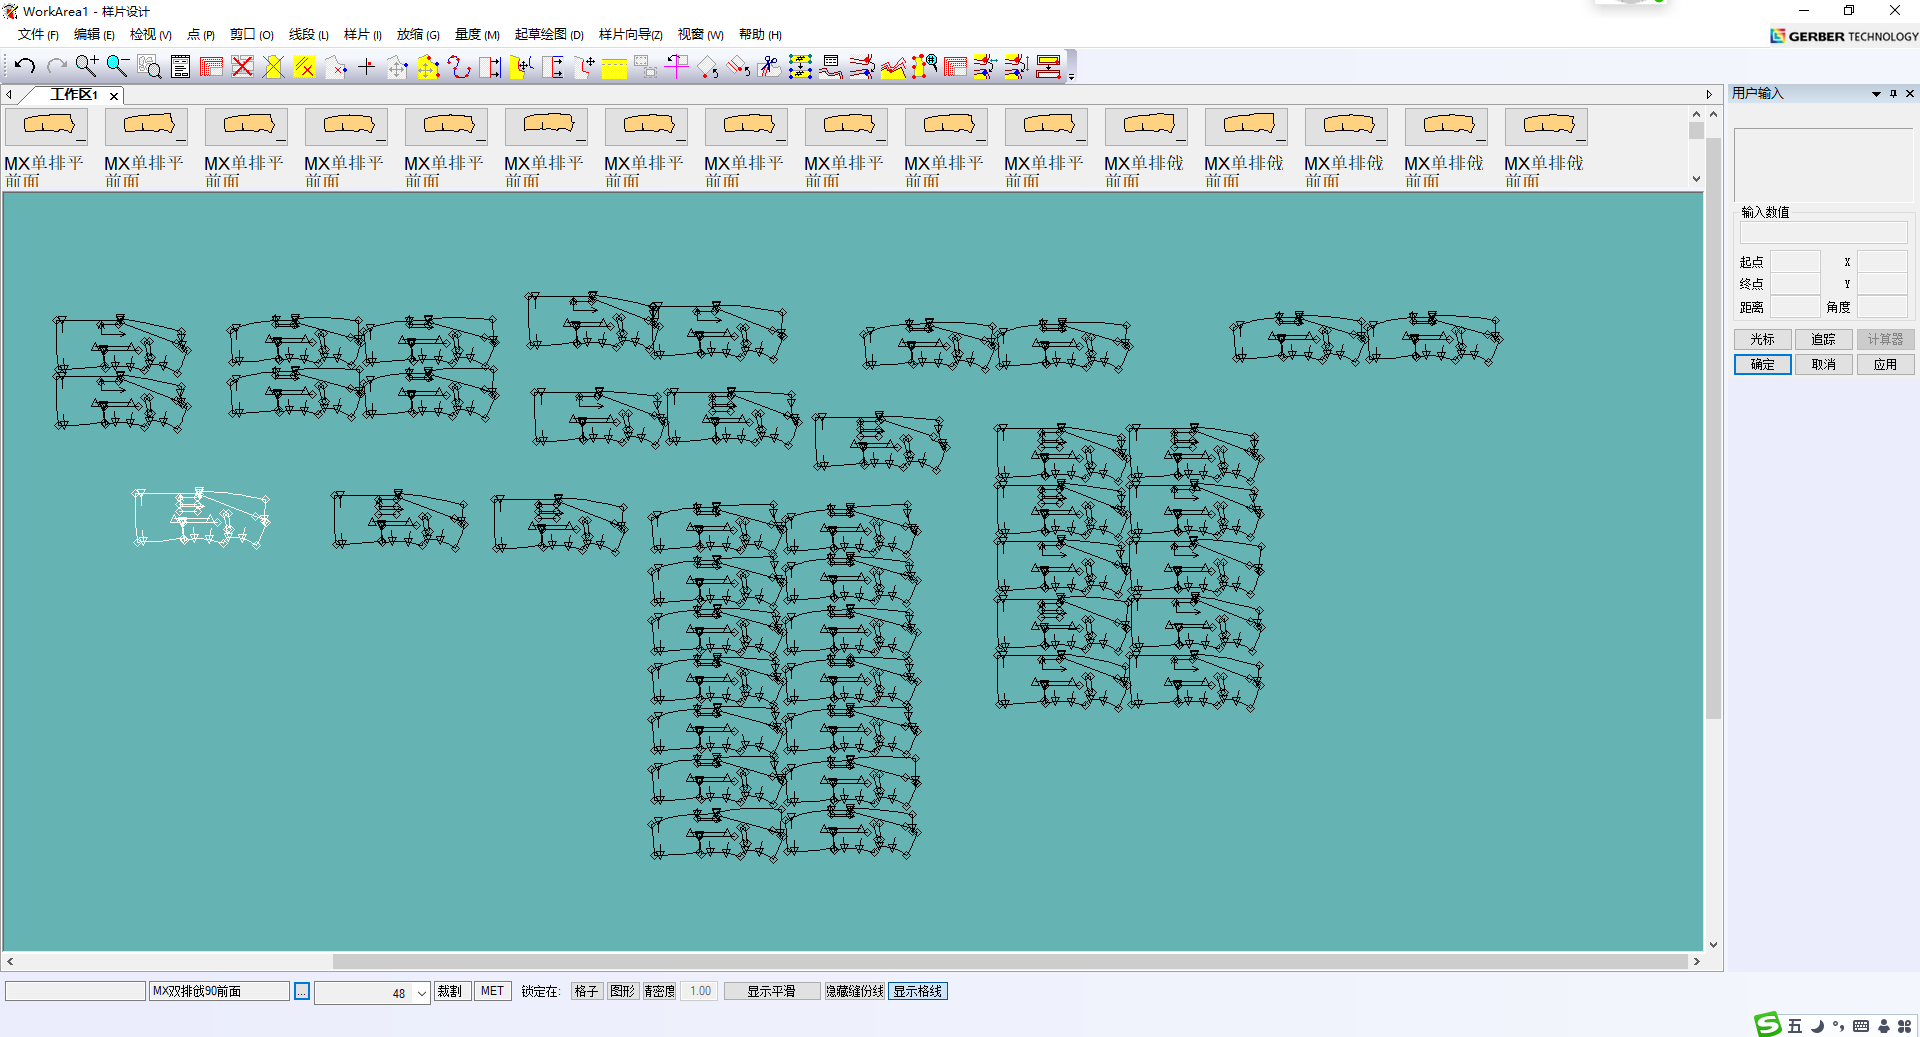Screen dimensions: 1920x1037
Task: Select the Zoom In magnifier tool
Action: point(87,67)
